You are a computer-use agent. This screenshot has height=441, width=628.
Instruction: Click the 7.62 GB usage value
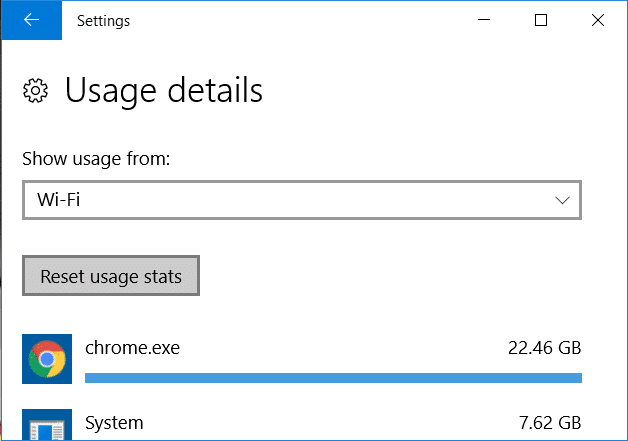(x=550, y=423)
